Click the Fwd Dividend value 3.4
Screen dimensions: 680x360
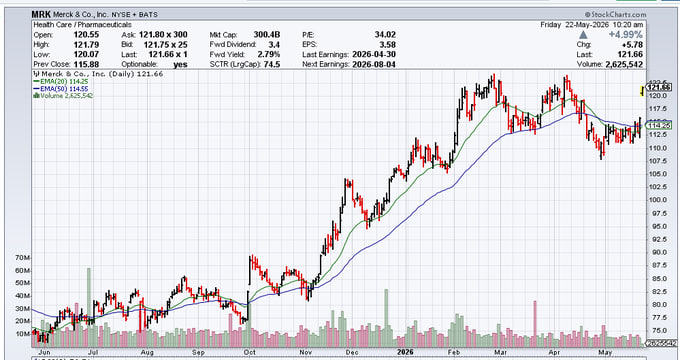coord(274,45)
